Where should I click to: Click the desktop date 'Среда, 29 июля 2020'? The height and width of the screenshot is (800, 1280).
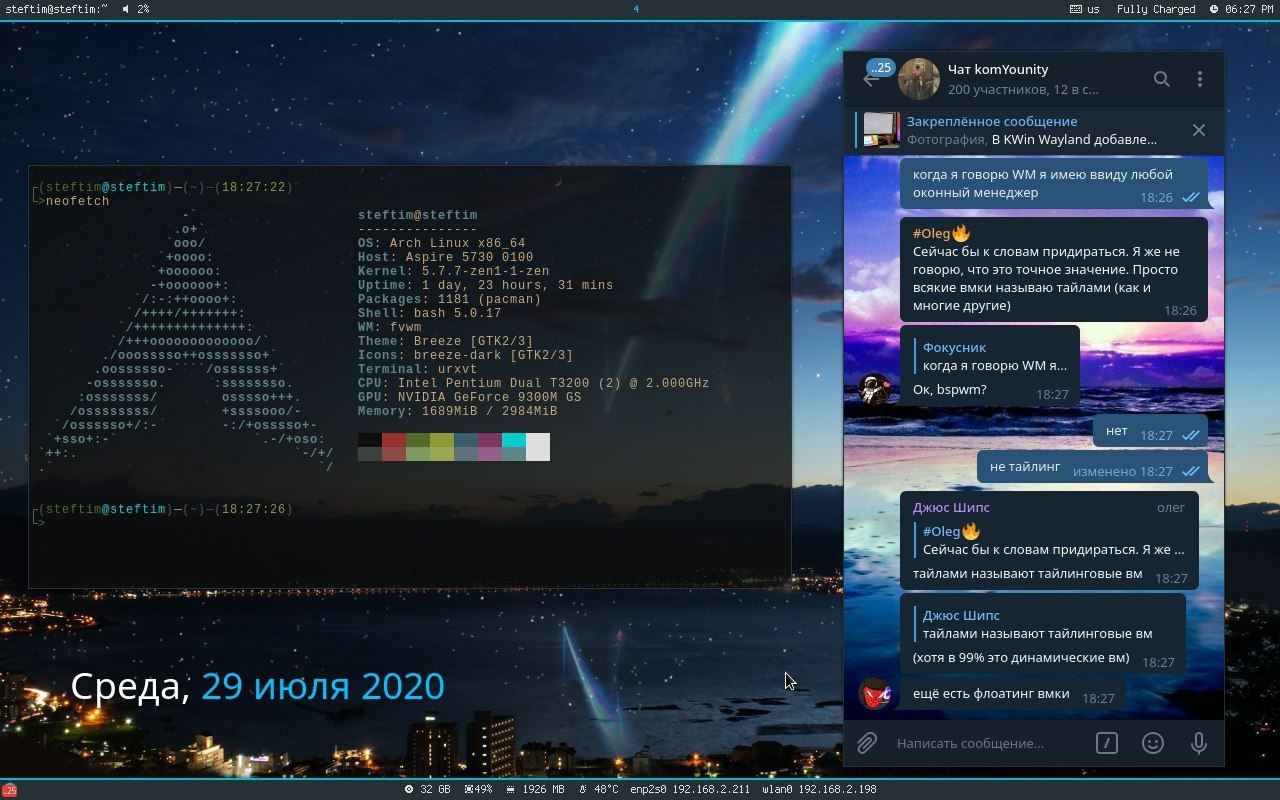pyautogui.click(x=257, y=686)
